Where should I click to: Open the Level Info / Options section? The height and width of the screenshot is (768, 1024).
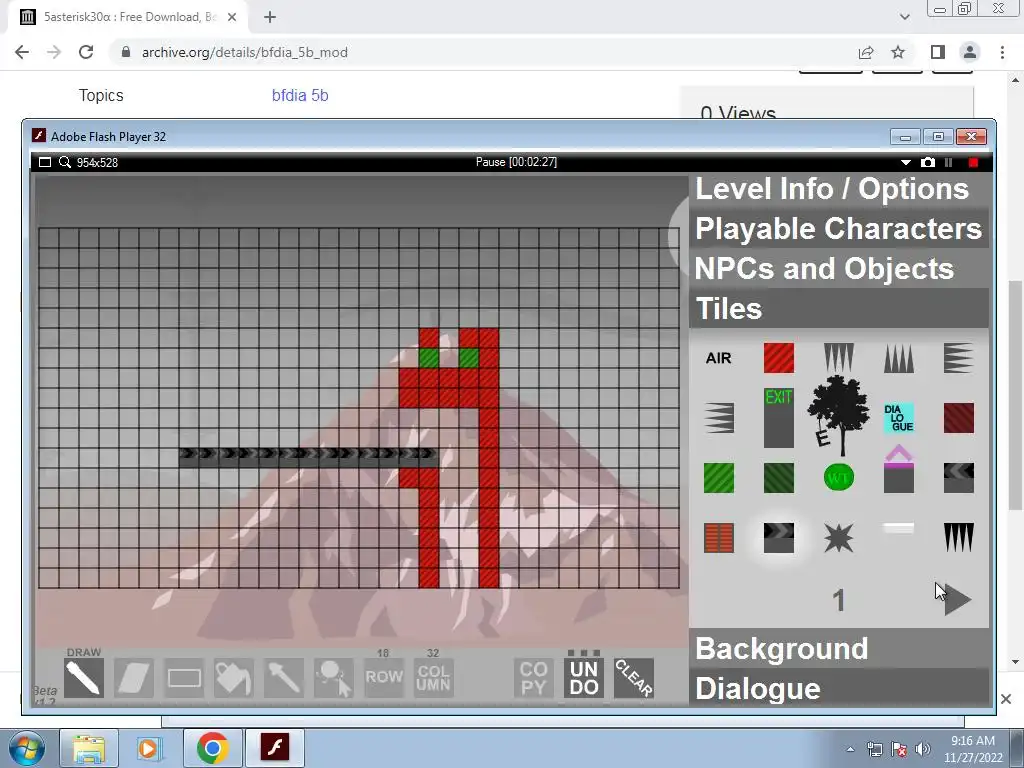click(839, 189)
